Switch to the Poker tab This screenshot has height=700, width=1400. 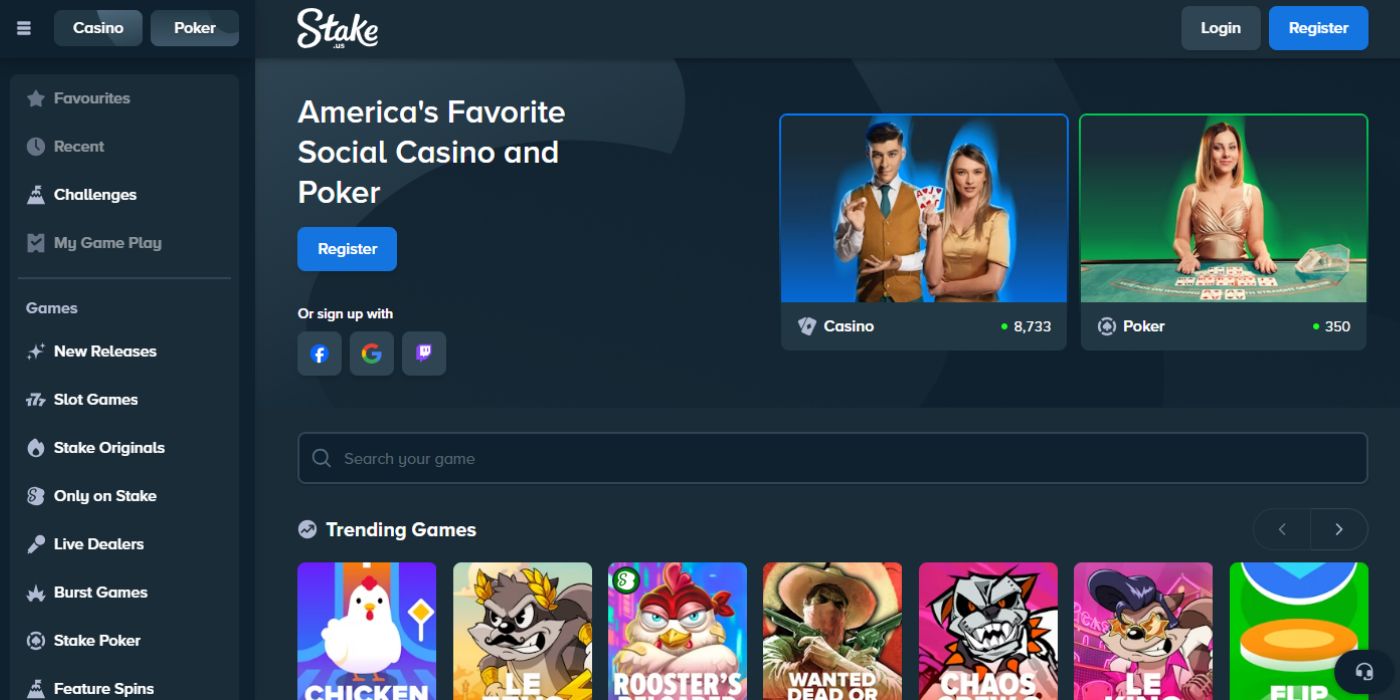[195, 28]
